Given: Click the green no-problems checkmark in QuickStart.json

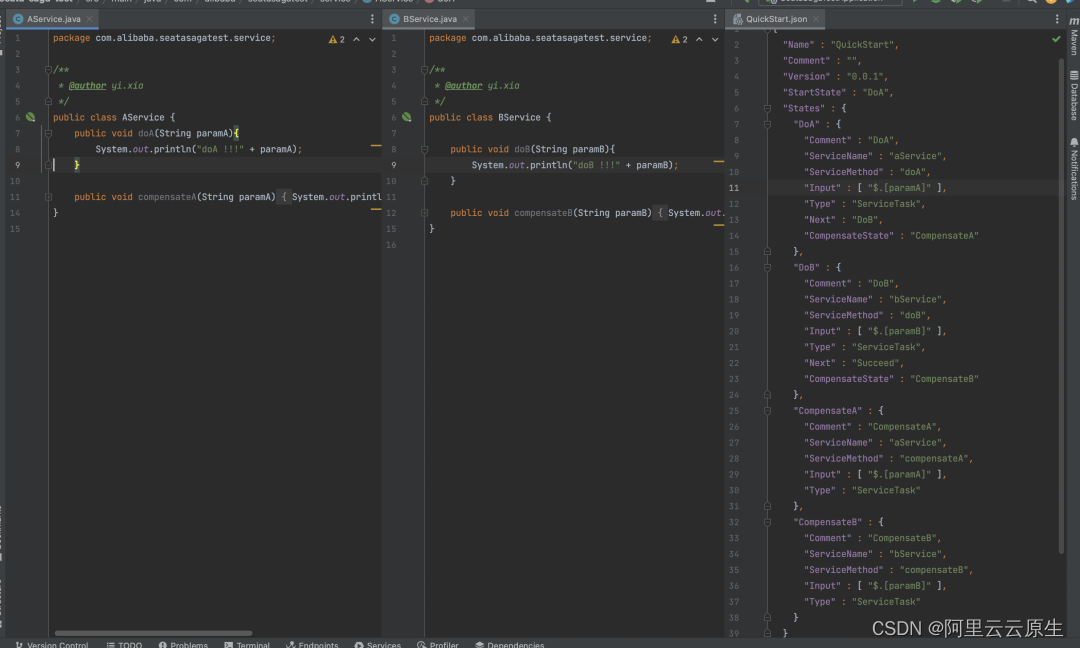Looking at the screenshot, I should (x=1056, y=39).
